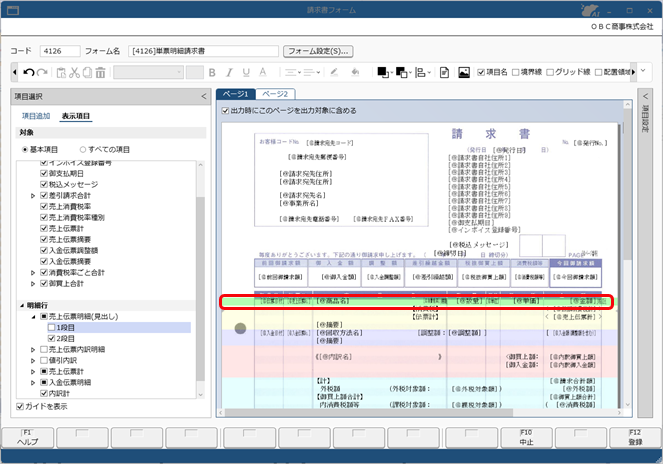Viewport: 664px width, 464px height.
Task: Expand the toolbar overflow chevron
Action: pos(643,70)
